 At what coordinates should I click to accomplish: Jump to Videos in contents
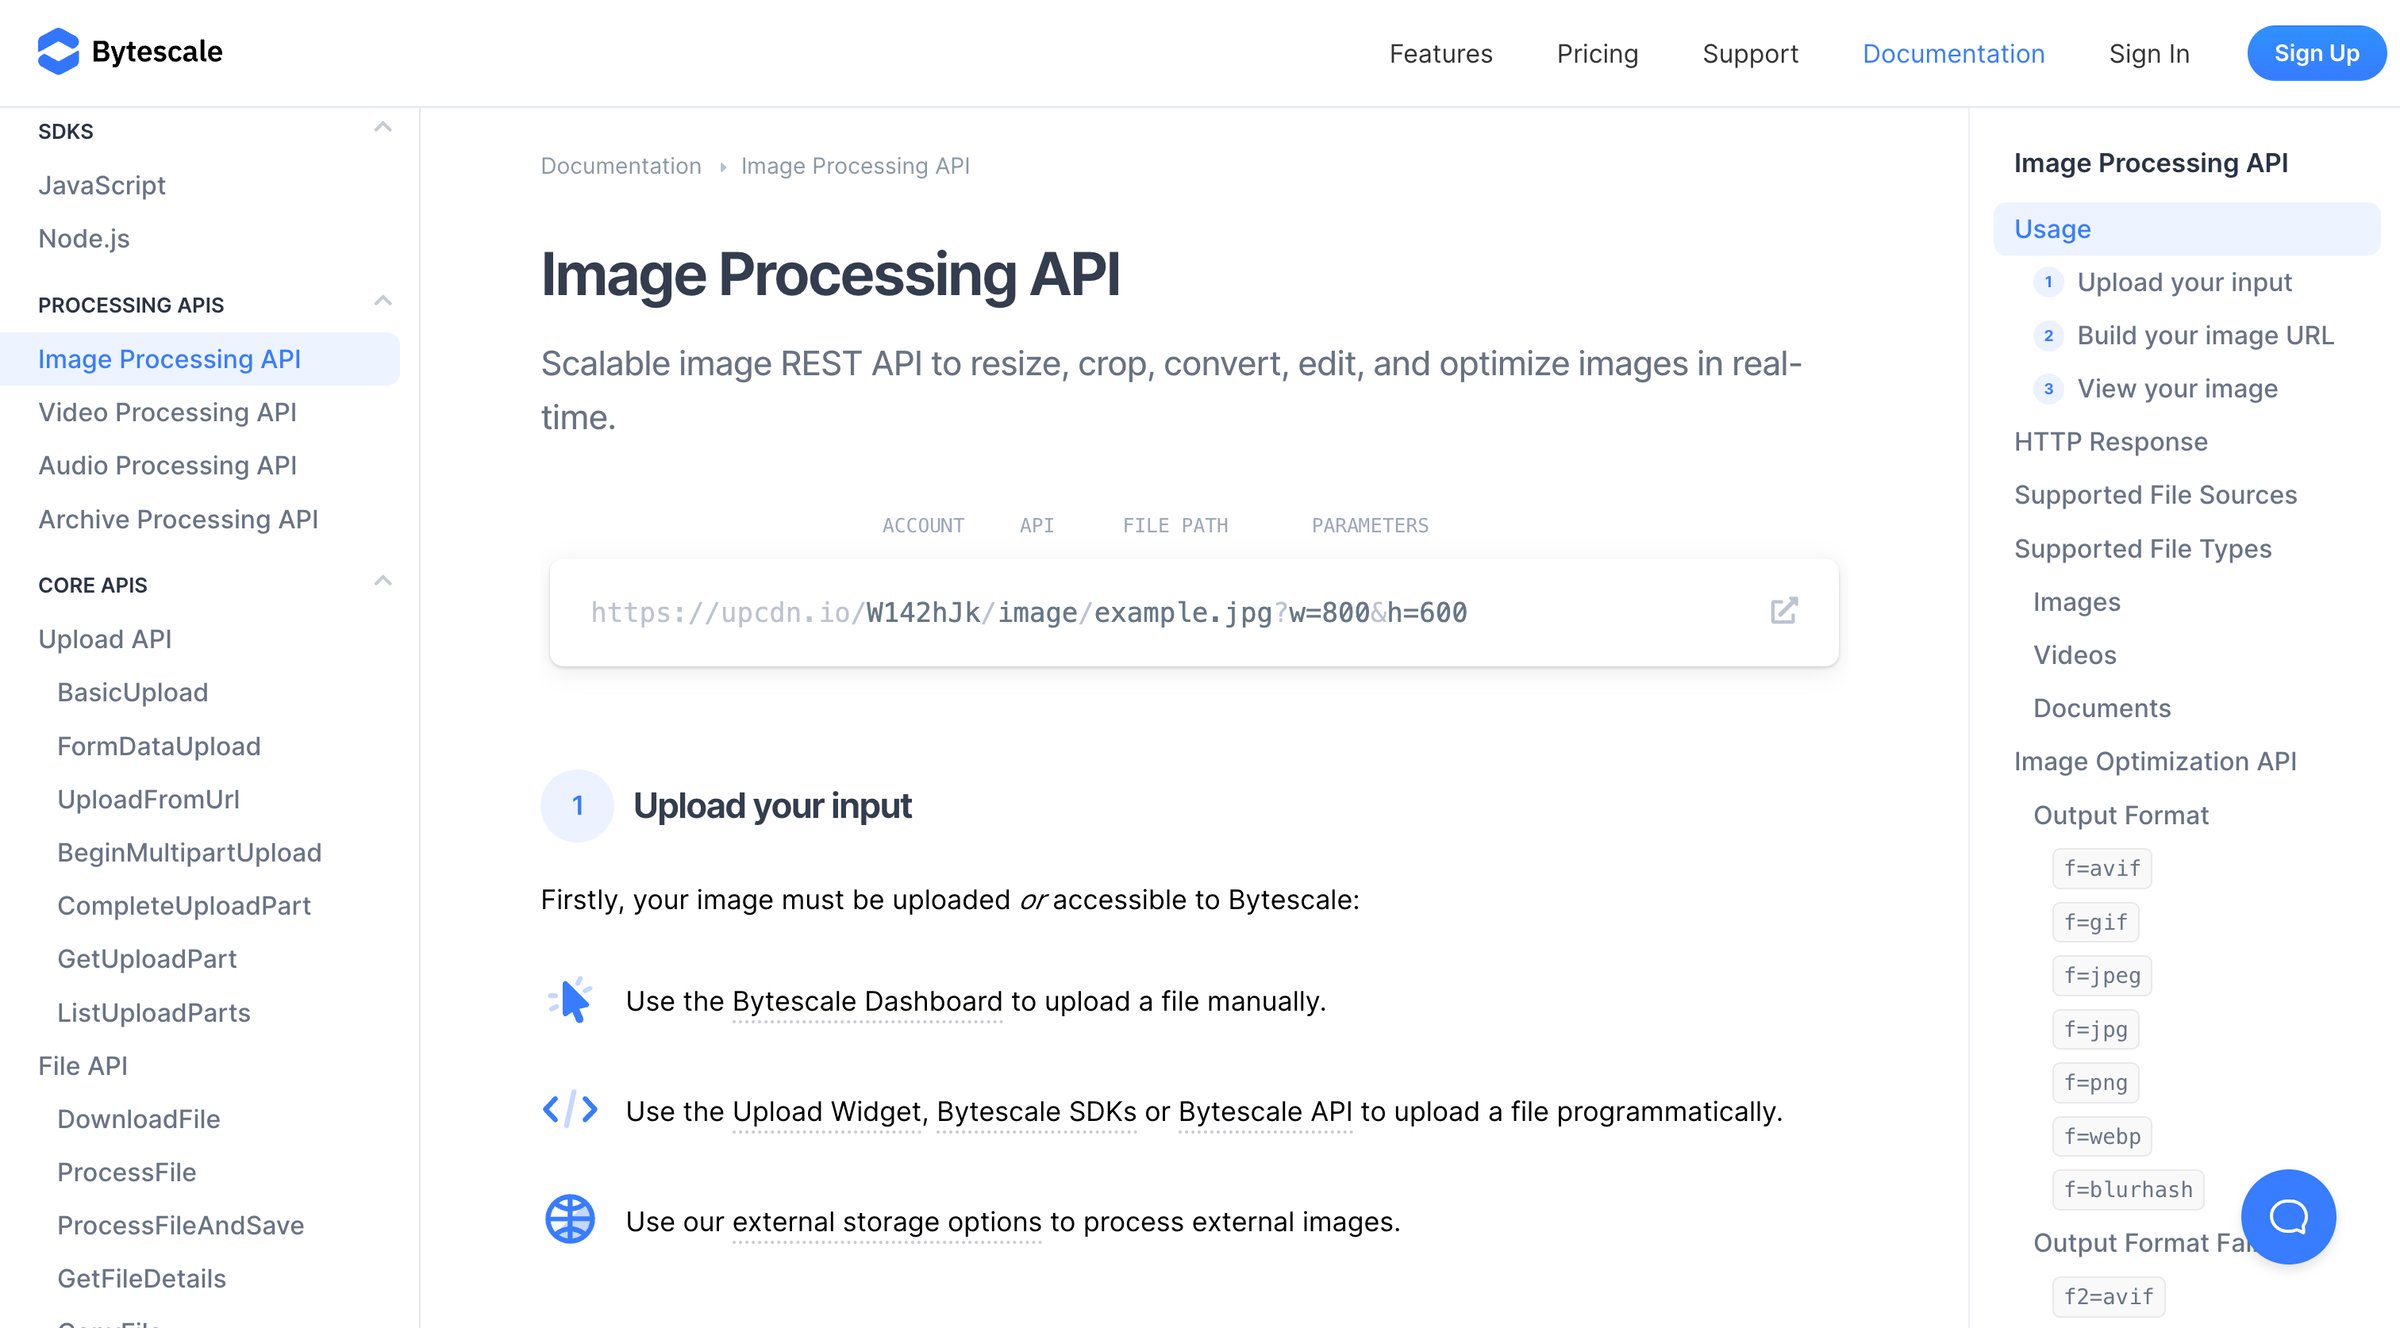click(x=2074, y=655)
